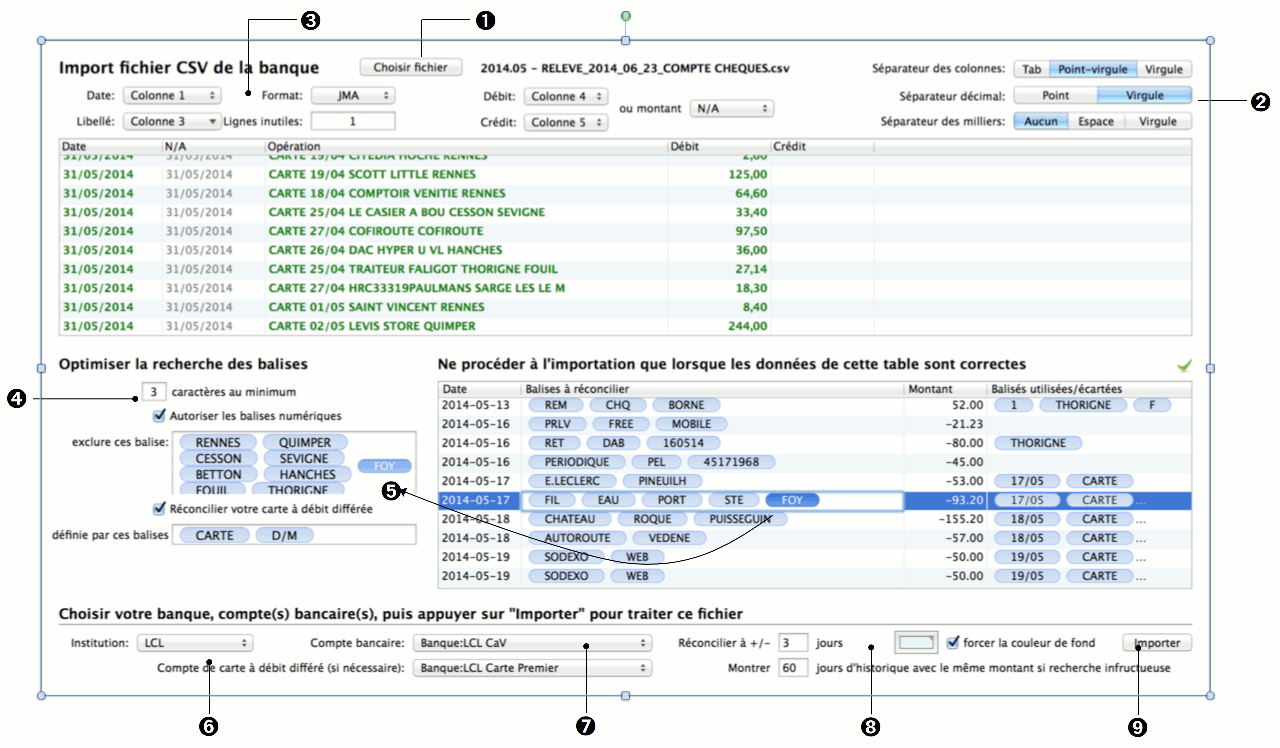The height and width of the screenshot is (748, 1280).
Task: Select the -155.20 amount cell
Action: pyautogui.click(x=944, y=519)
